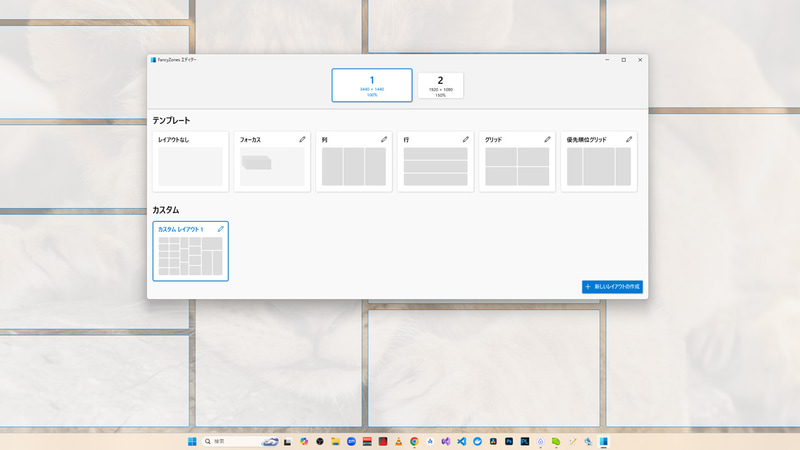Close the FancyZones editor window
This screenshot has width=800, height=450.
pyautogui.click(x=640, y=60)
